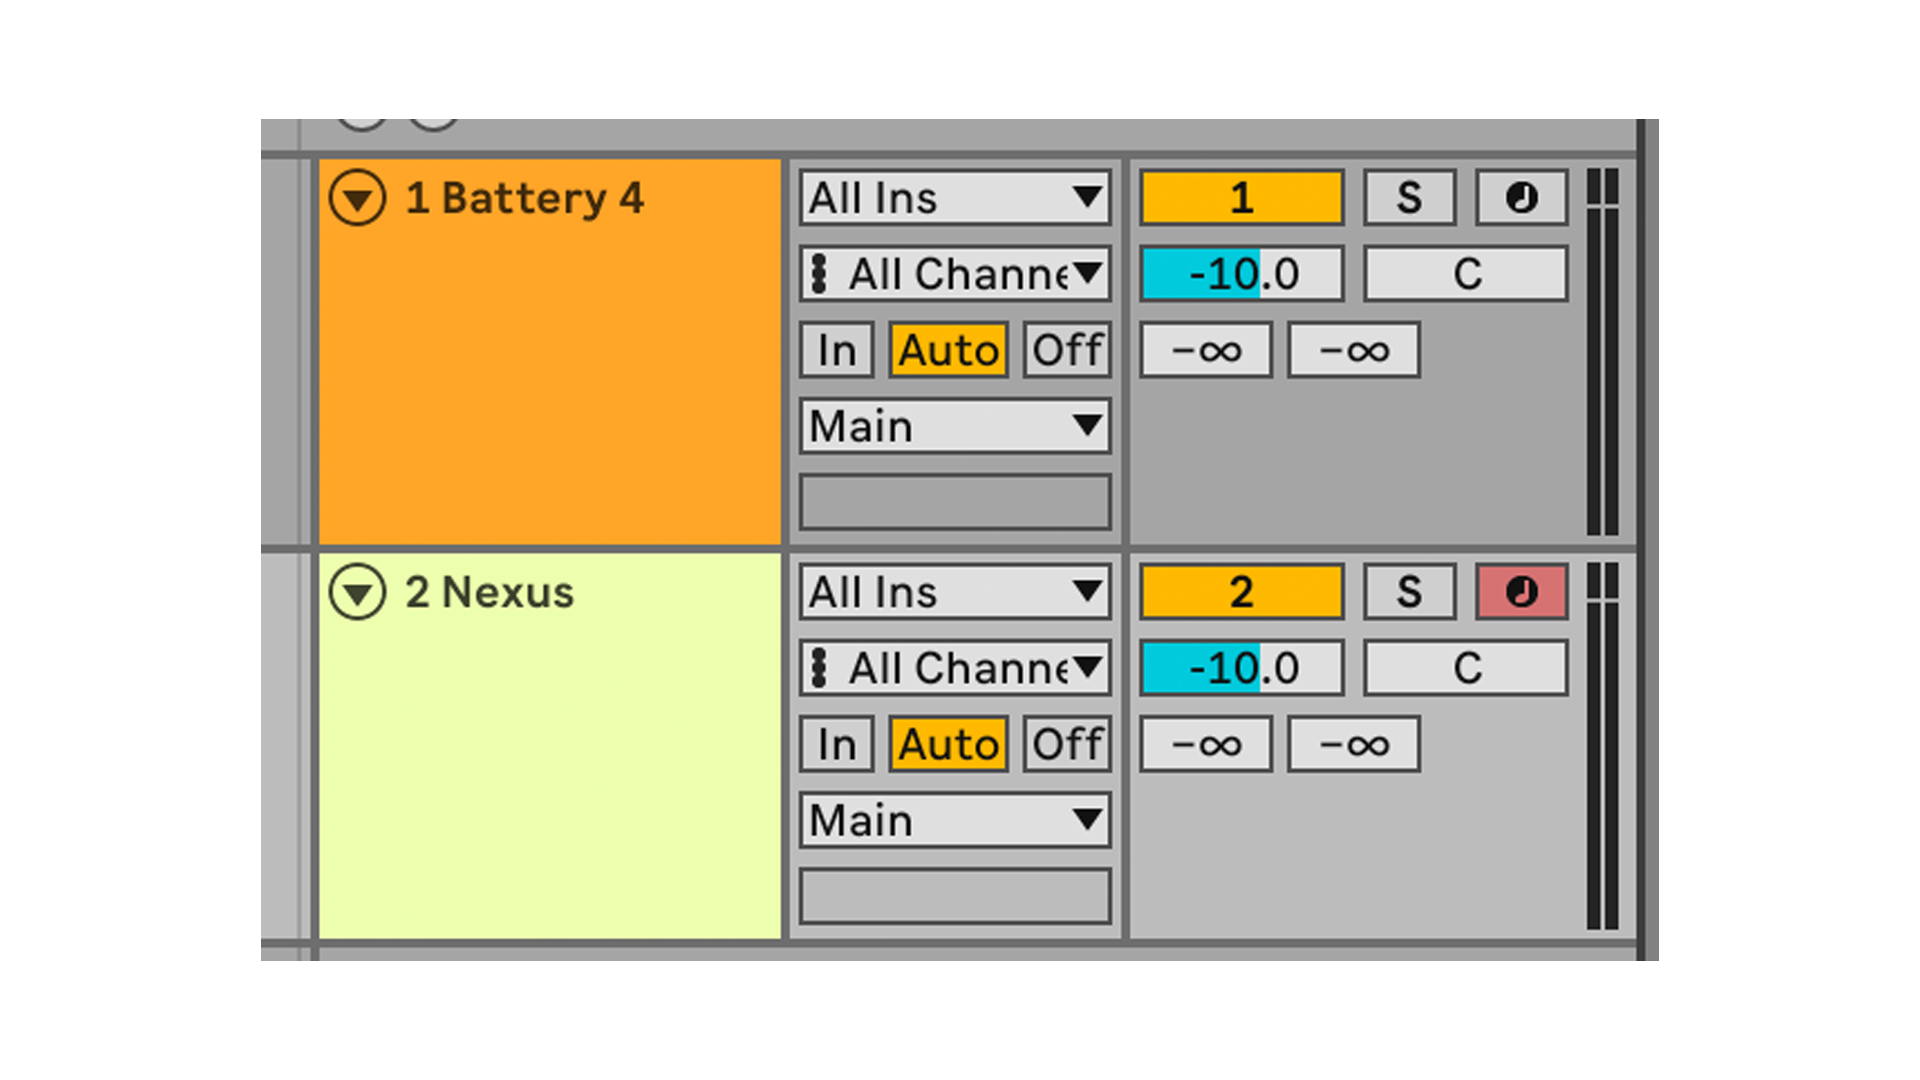Open All Channels dropdown on Battery 4 track
The height and width of the screenshot is (1080, 1920).
955,273
